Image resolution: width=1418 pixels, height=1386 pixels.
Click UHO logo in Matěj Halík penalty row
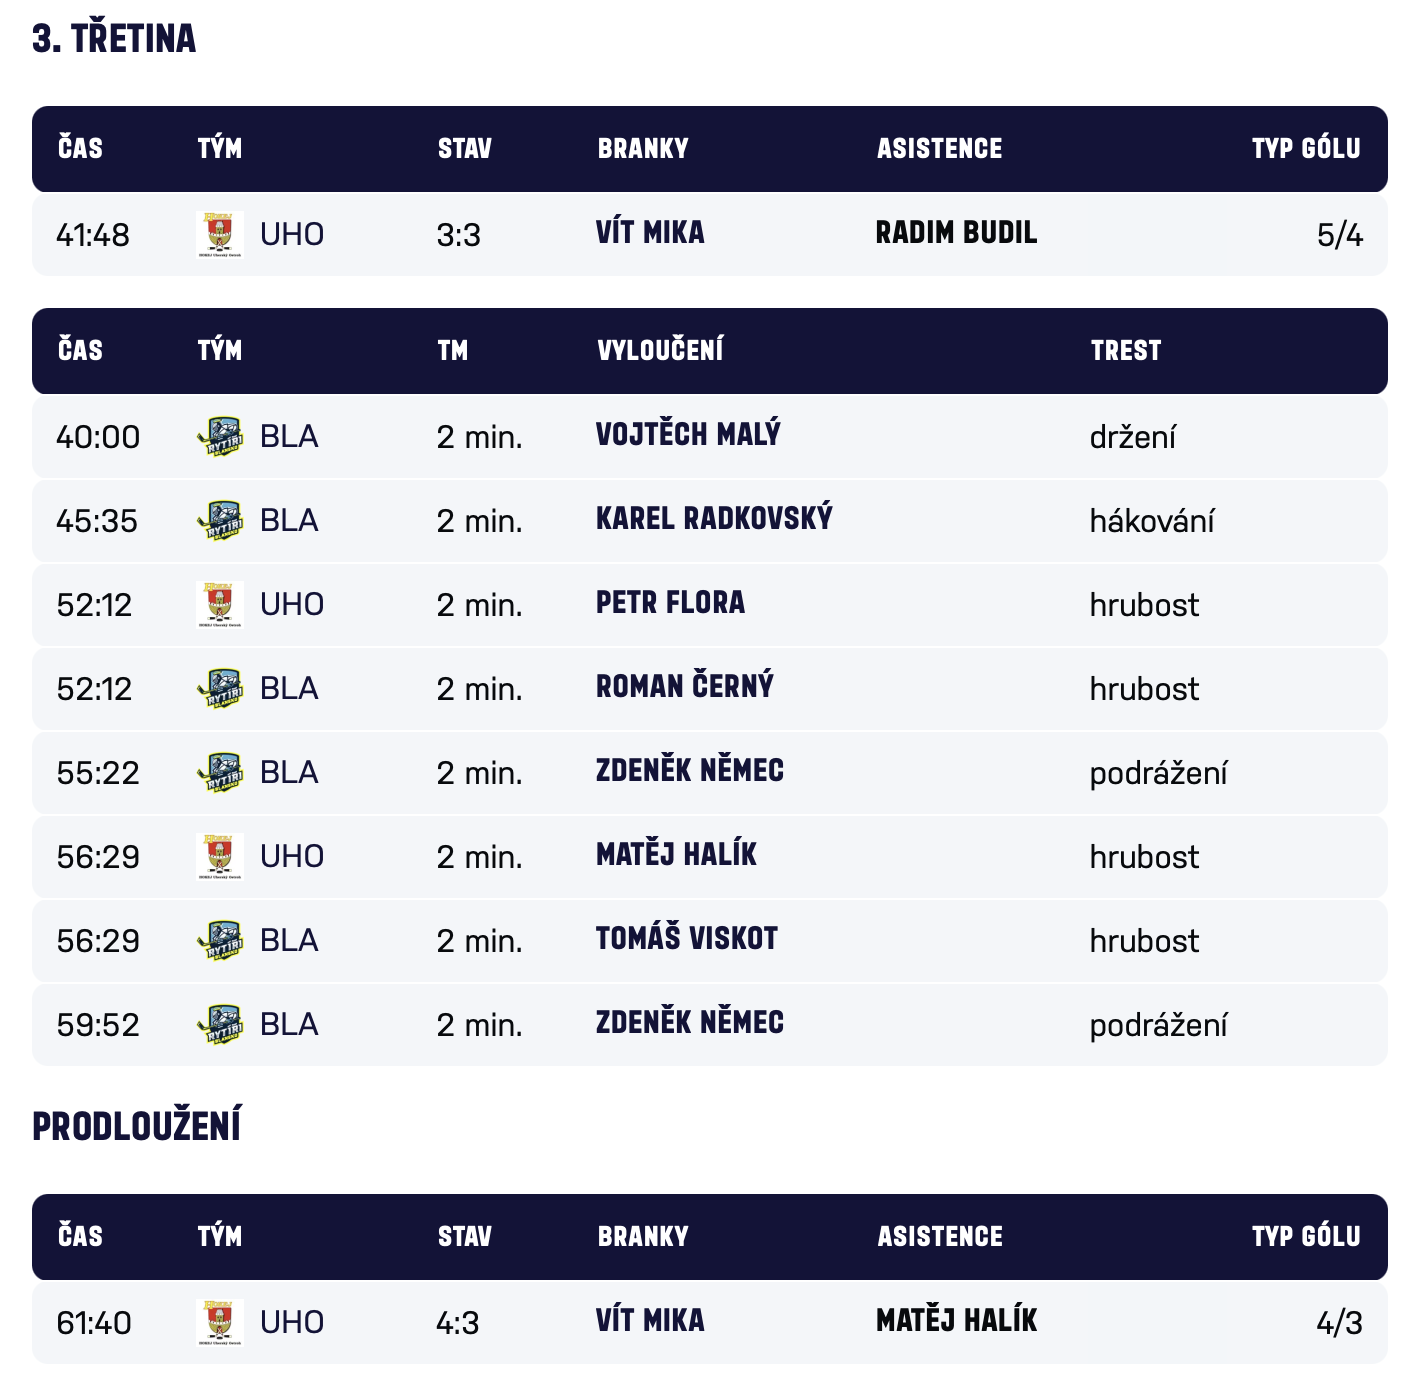pos(220,857)
